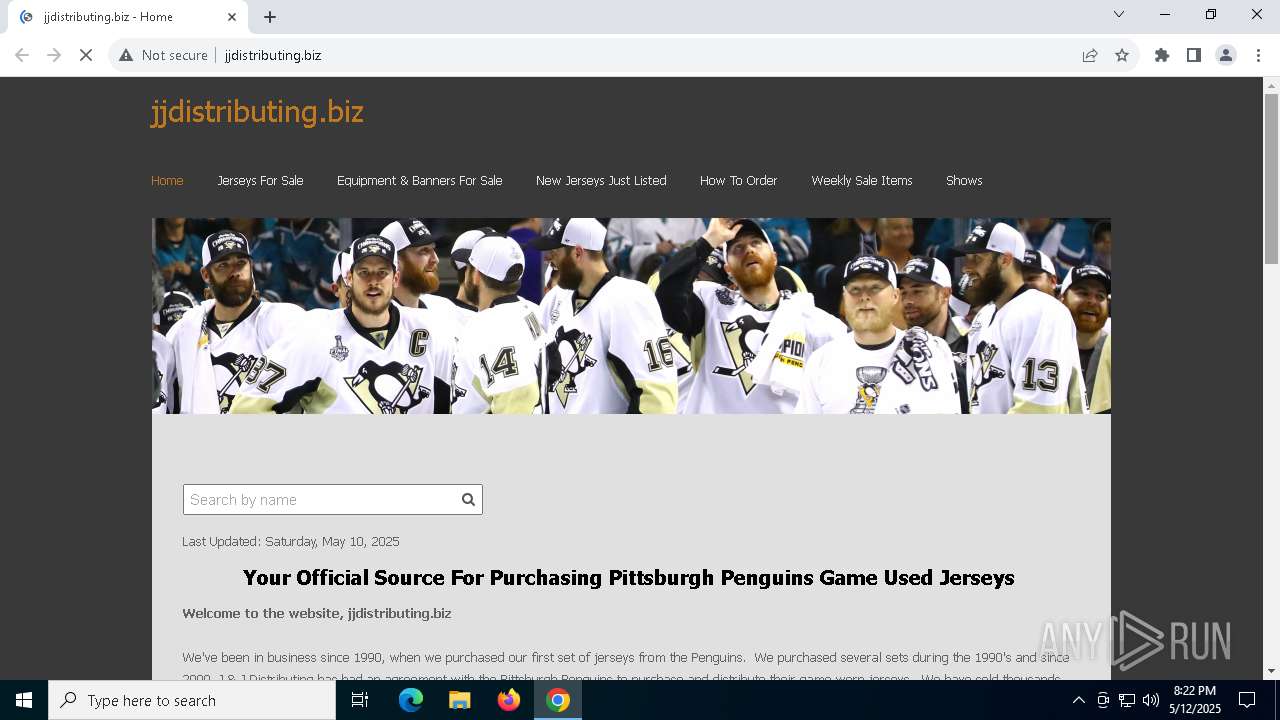Open File Explorer from the taskbar
The image size is (1280, 720).
[x=460, y=700]
